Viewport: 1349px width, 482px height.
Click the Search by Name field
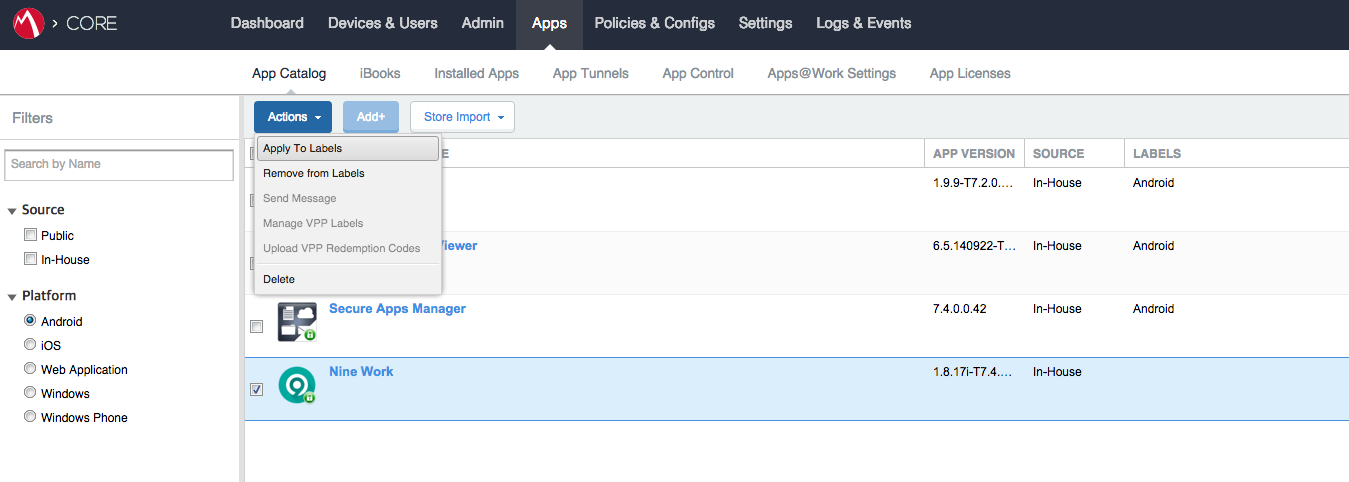[119, 164]
